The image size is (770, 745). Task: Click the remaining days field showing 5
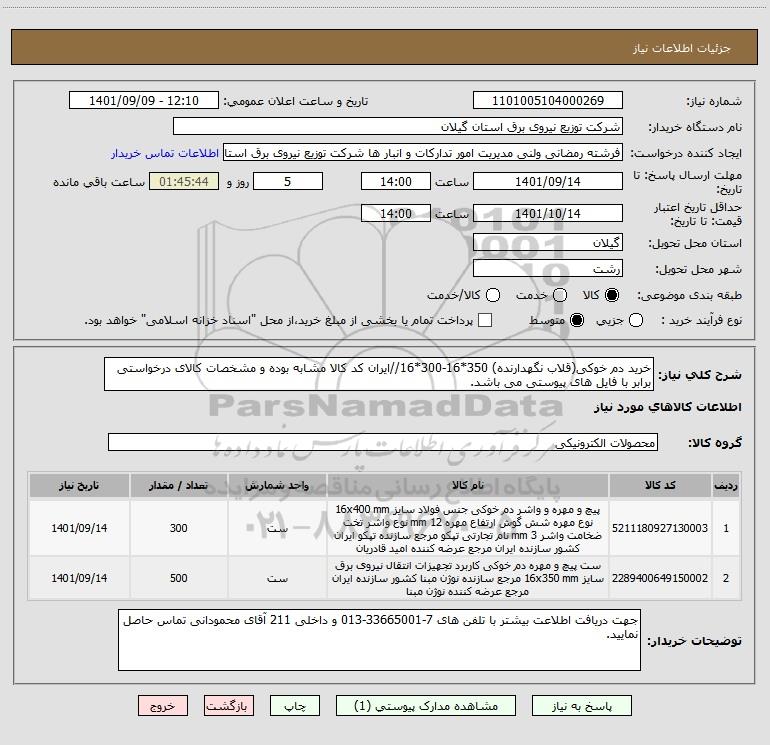pyautogui.click(x=288, y=181)
